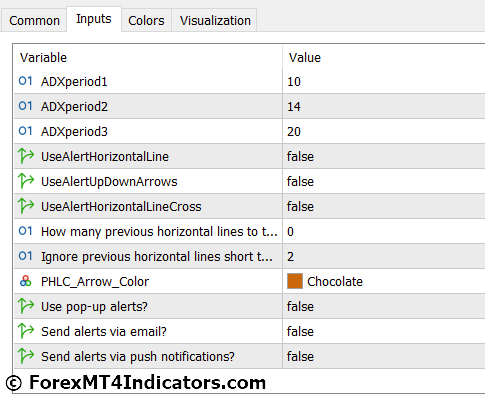This screenshot has height=395, width=485.
Task: Click the Variable column header
Action: [x=43, y=58]
